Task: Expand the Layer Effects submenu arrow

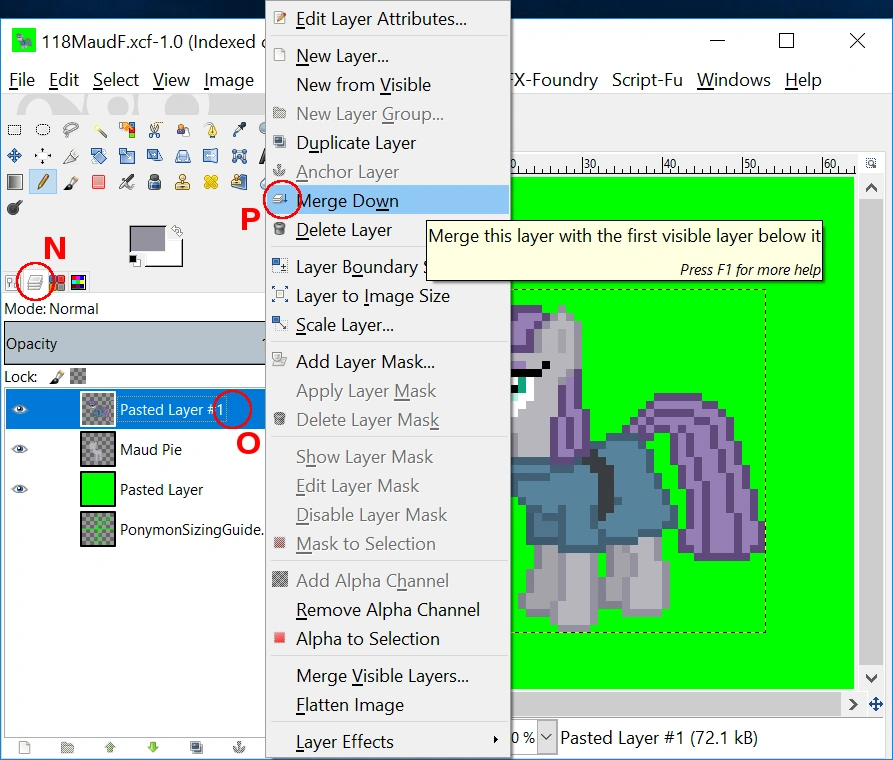Action: 495,739
